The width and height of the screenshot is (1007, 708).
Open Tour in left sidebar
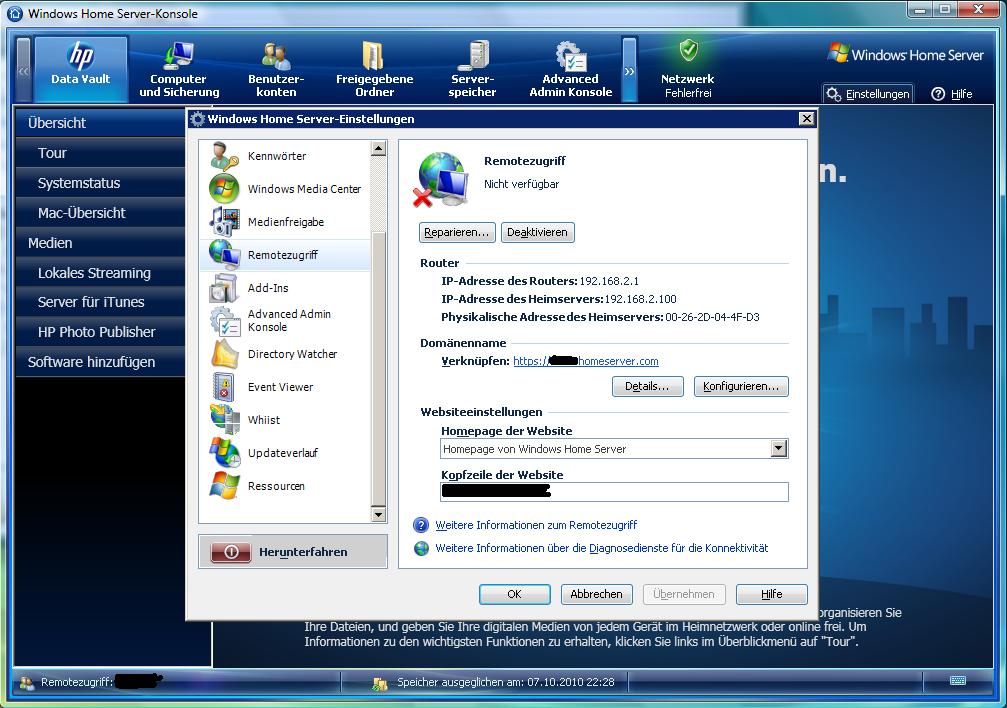point(100,153)
